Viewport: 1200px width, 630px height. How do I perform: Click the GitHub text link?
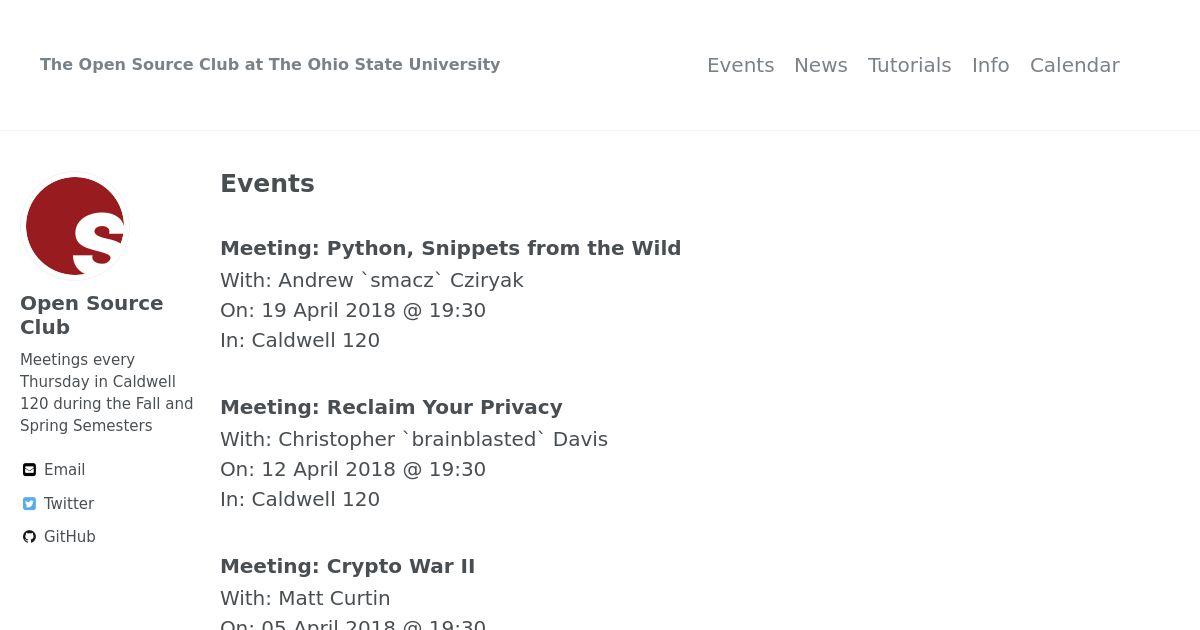coord(70,537)
